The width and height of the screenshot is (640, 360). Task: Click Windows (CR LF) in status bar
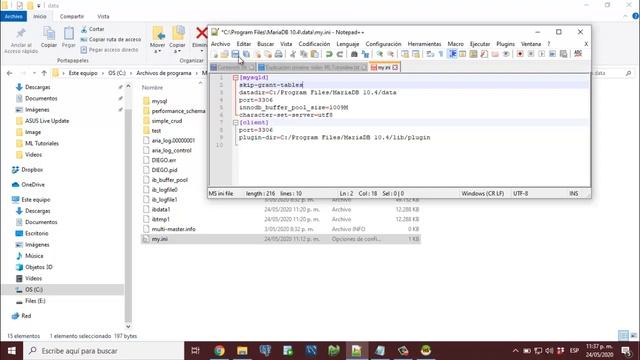pyautogui.click(x=482, y=193)
